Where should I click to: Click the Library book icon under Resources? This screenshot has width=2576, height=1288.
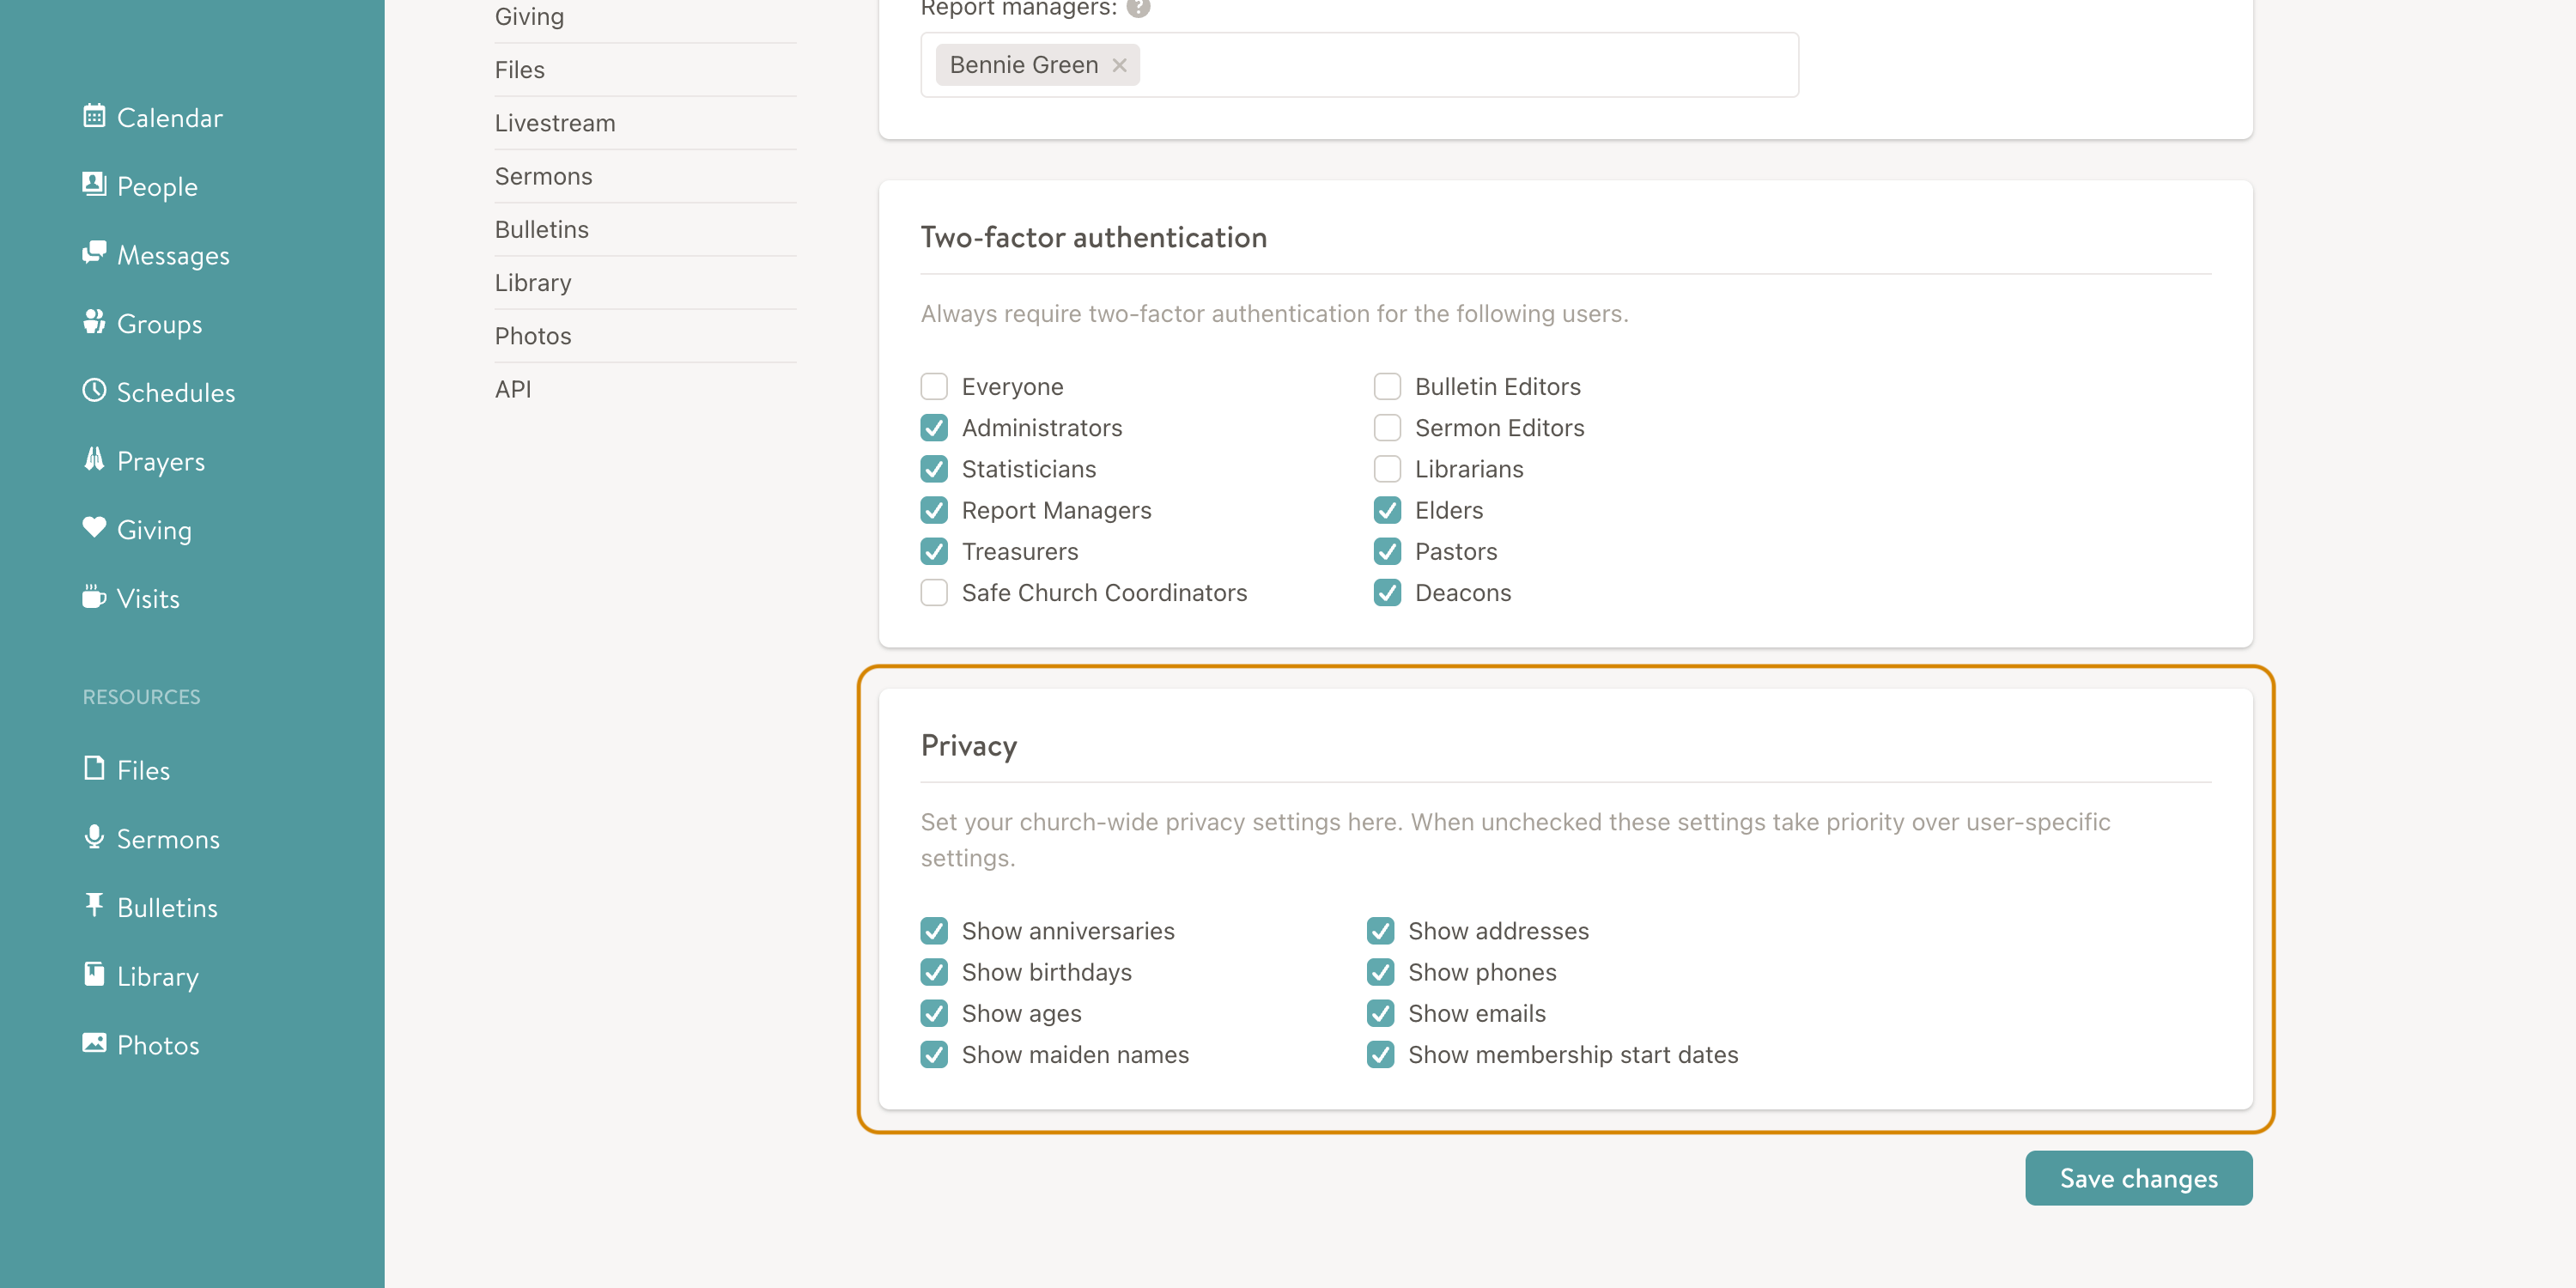pos(94,974)
